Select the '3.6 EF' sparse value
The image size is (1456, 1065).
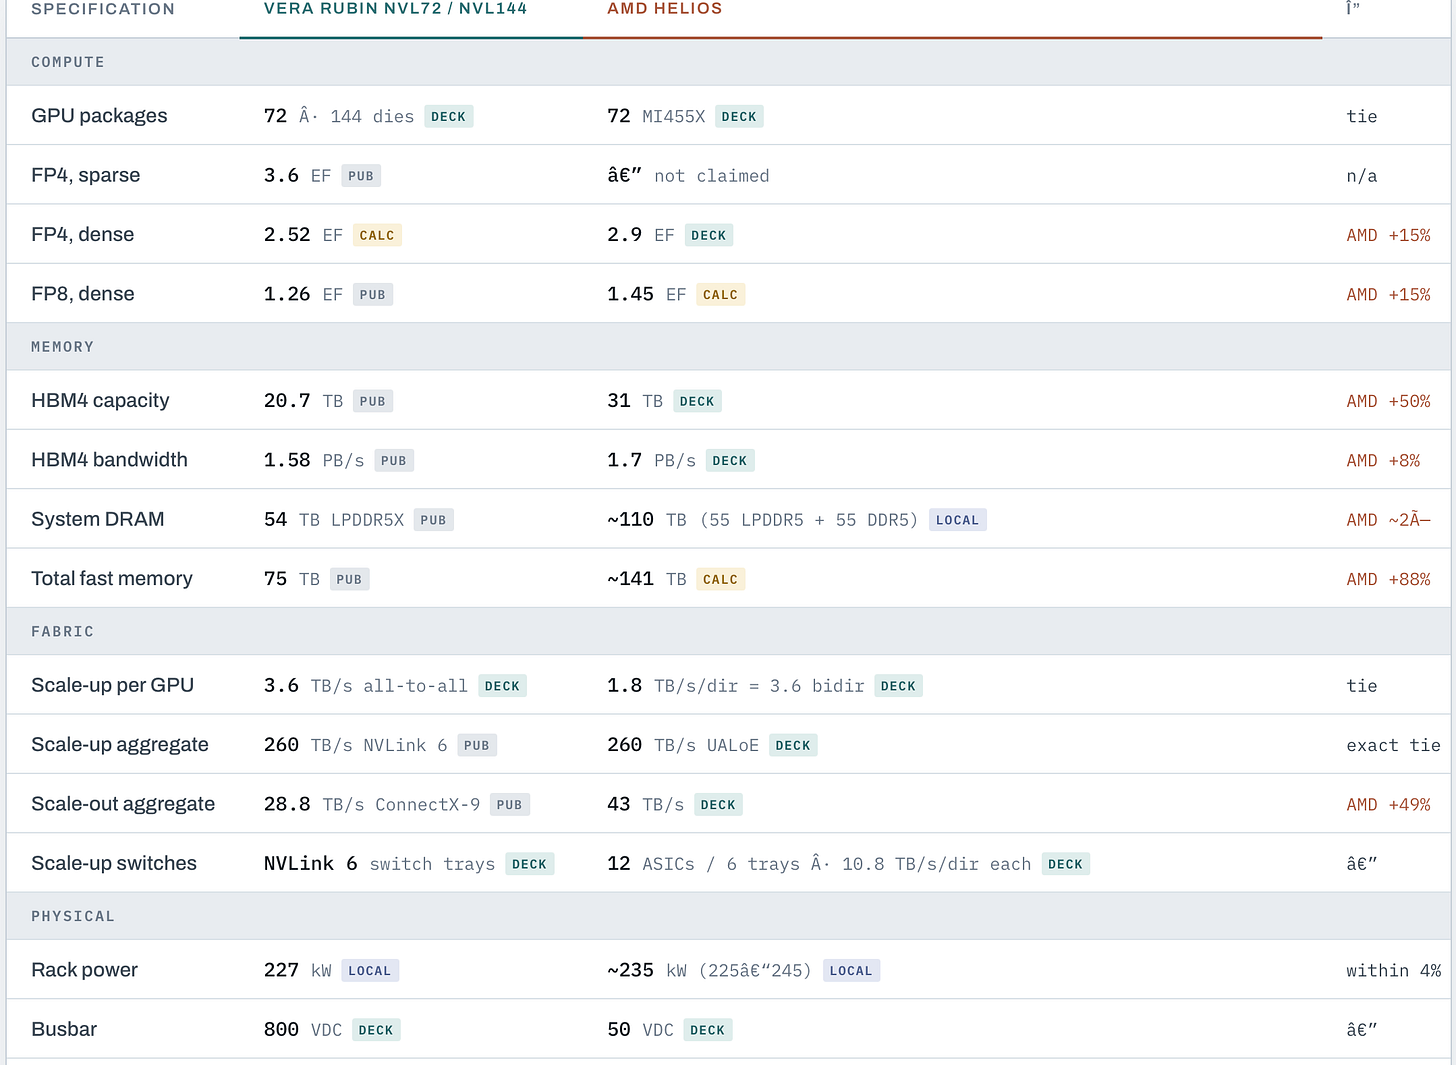pyautogui.click(x=297, y=175)
